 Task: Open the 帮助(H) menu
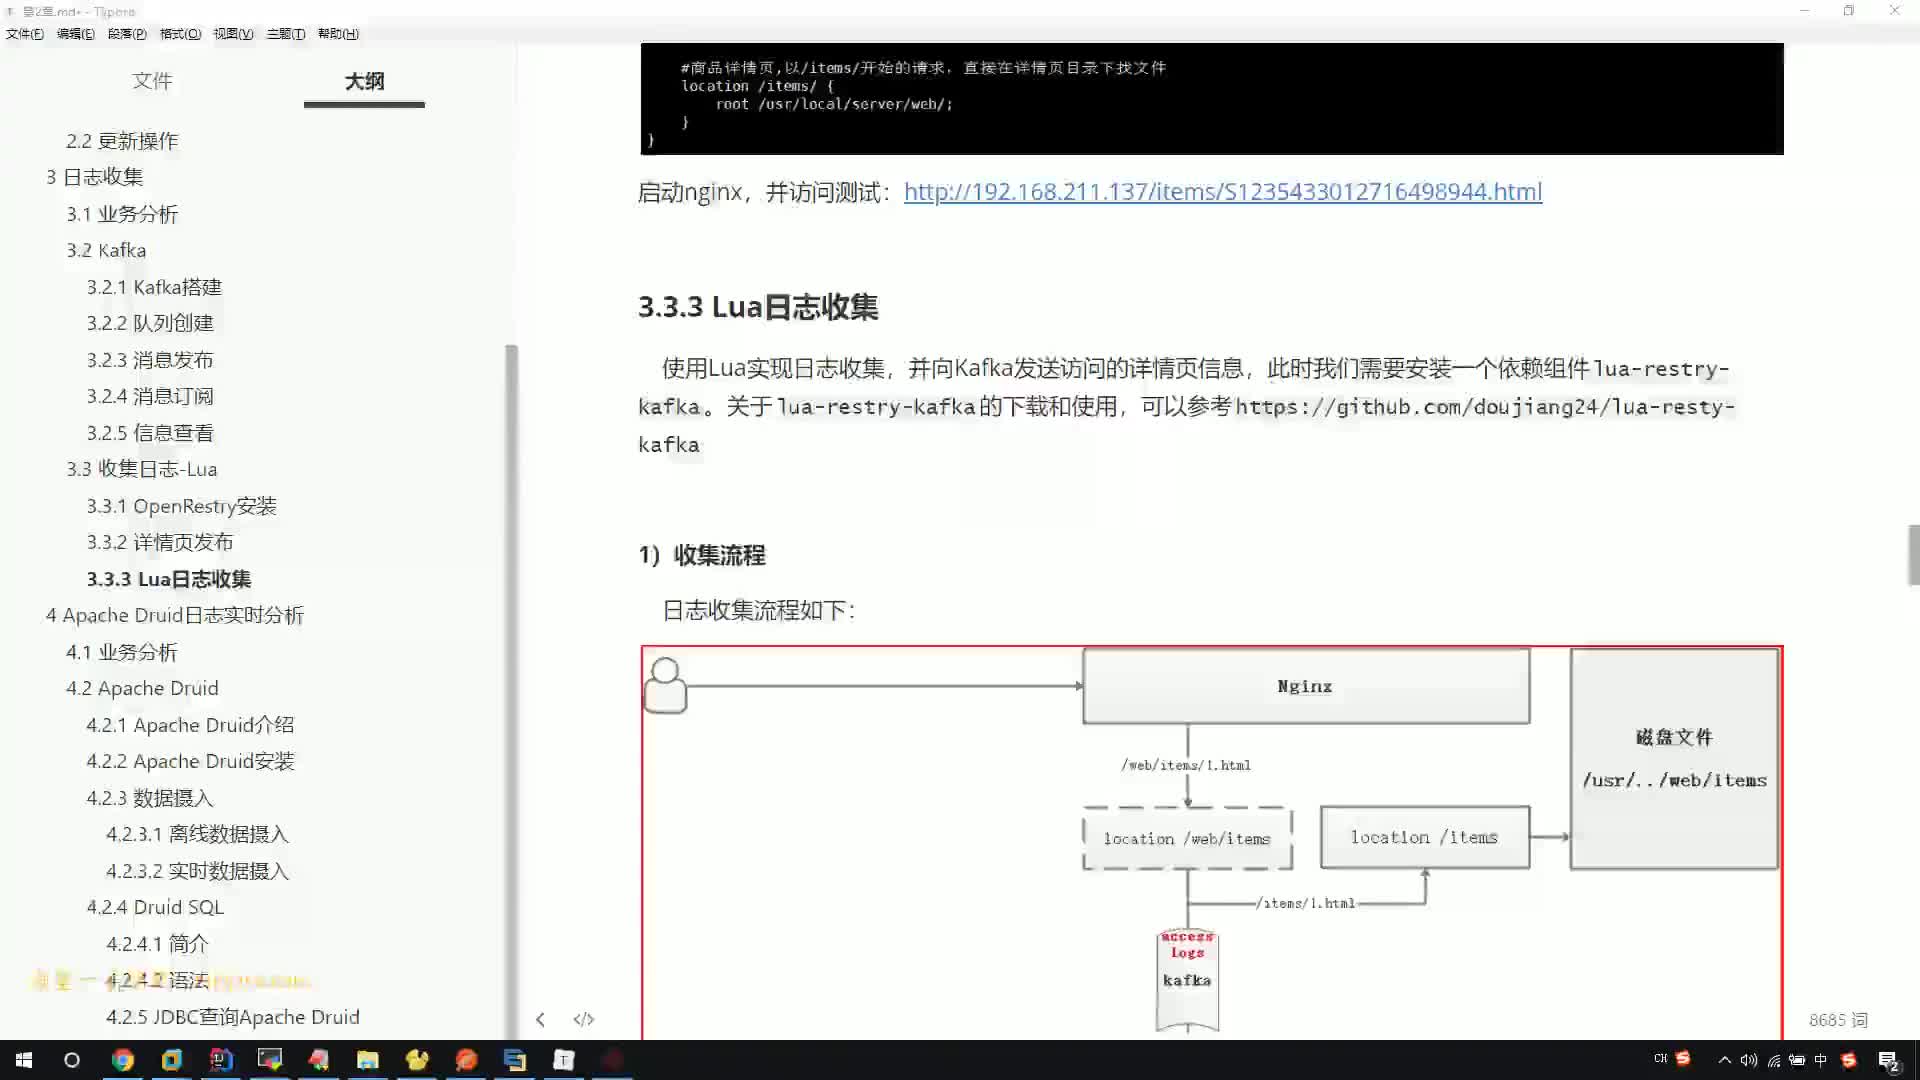coord(338,34)
